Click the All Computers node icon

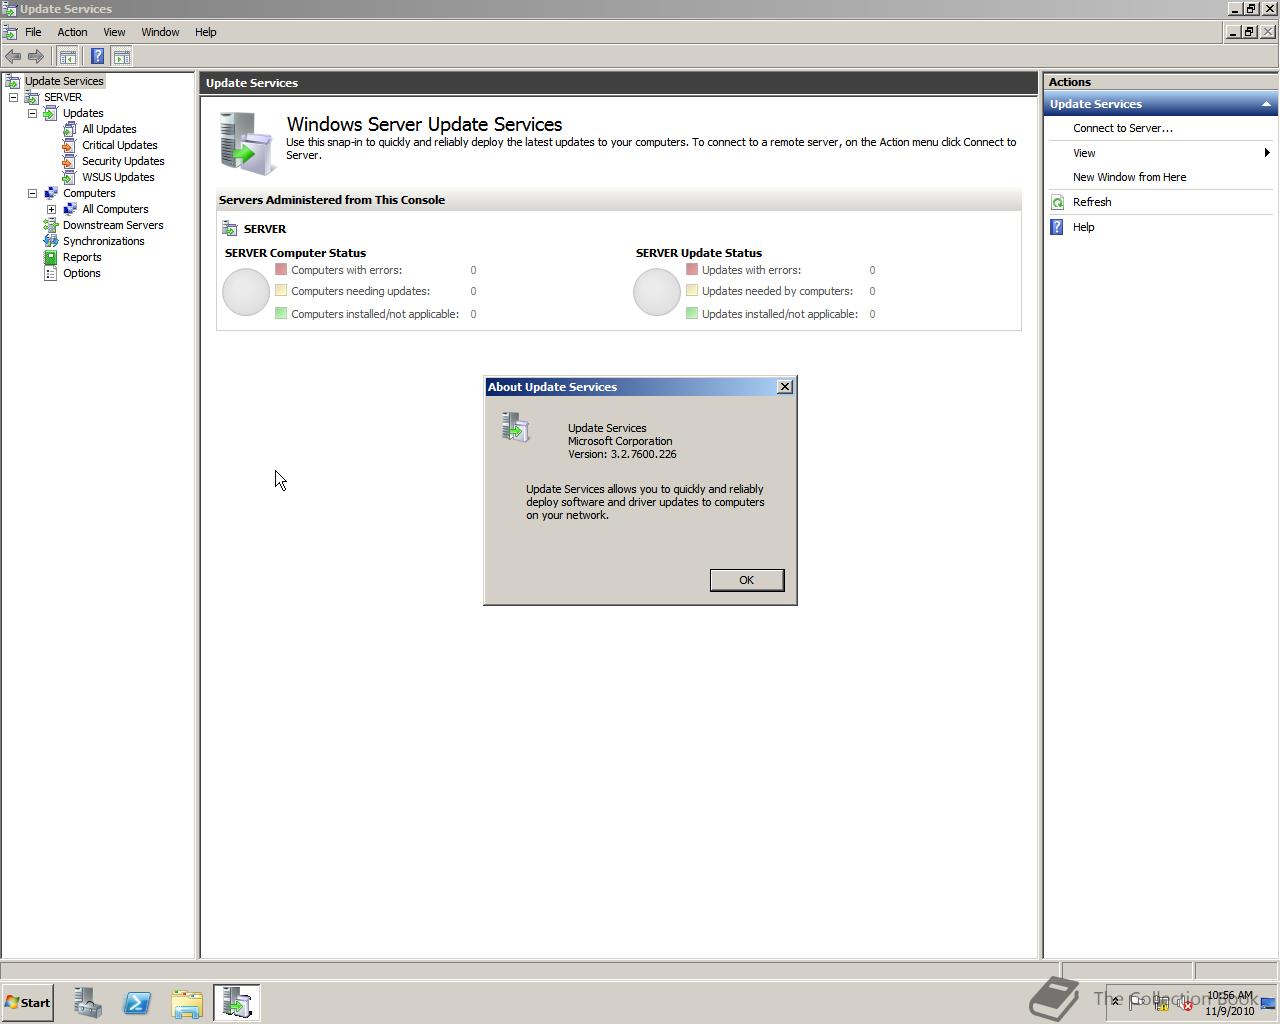click(x=70, y=209)
